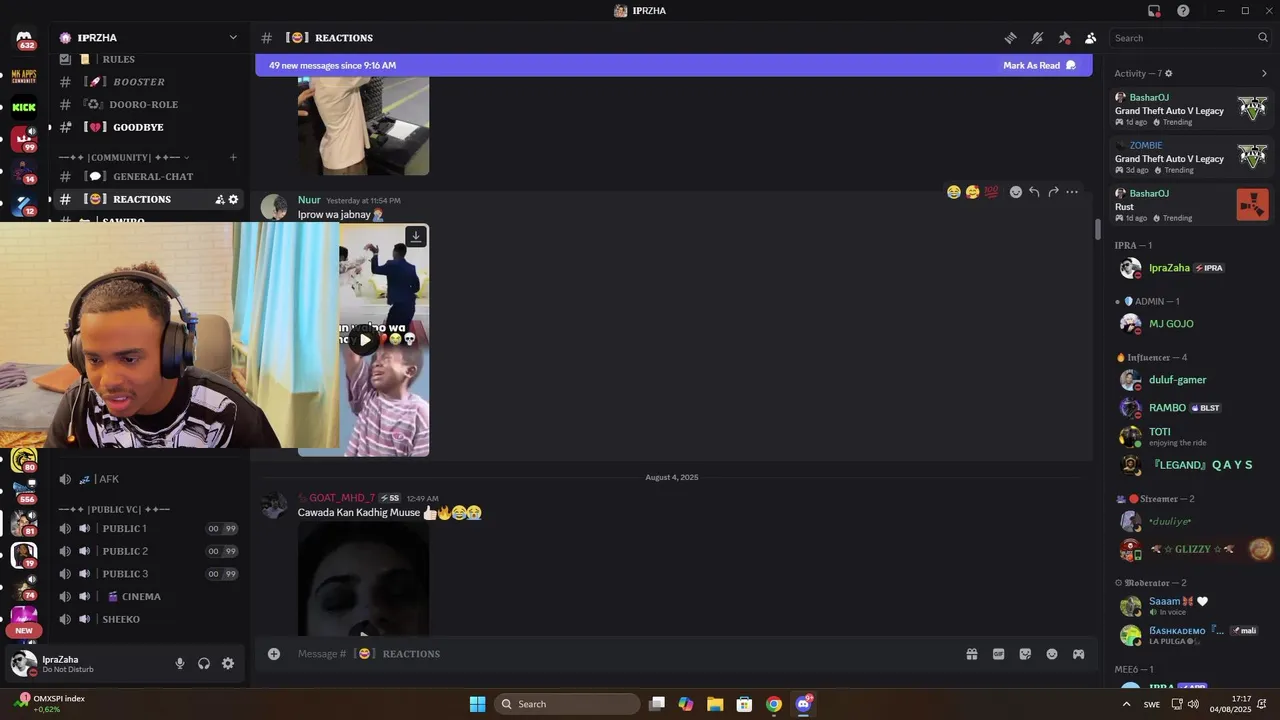1280x720 pixels.
Task: Open BasharOJ Grand Theft Auto V activity card
Action: coord(1191,109)
